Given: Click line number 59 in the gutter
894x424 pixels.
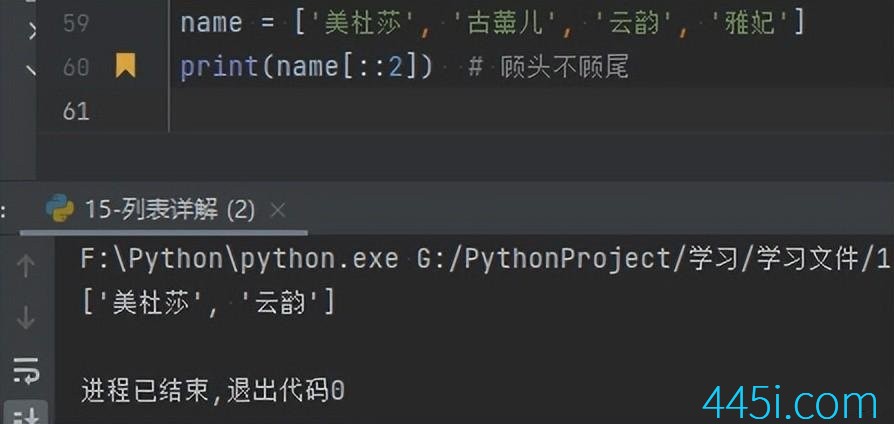Looking at the screenshot, I should pos(76,23).
